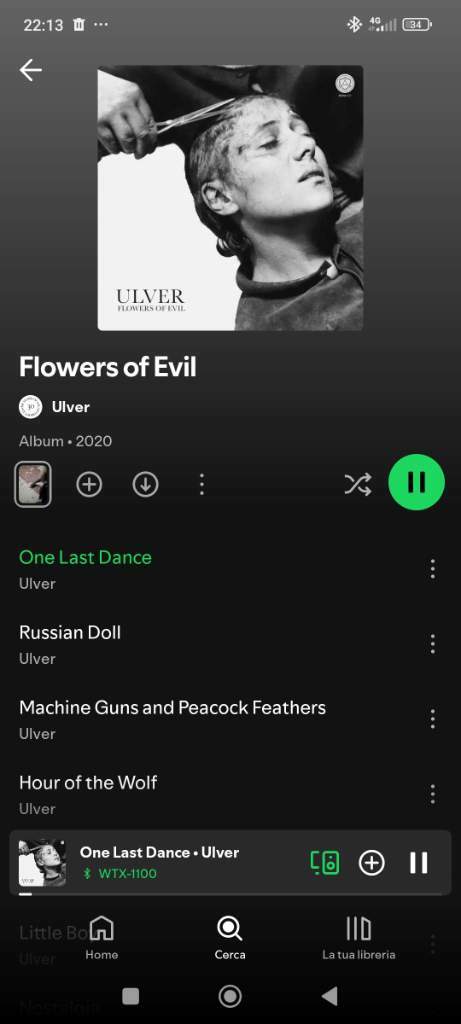This screenshot has width=461, height=1024.
Task: Open options for Russian Doll track
Action: [432, 644]
